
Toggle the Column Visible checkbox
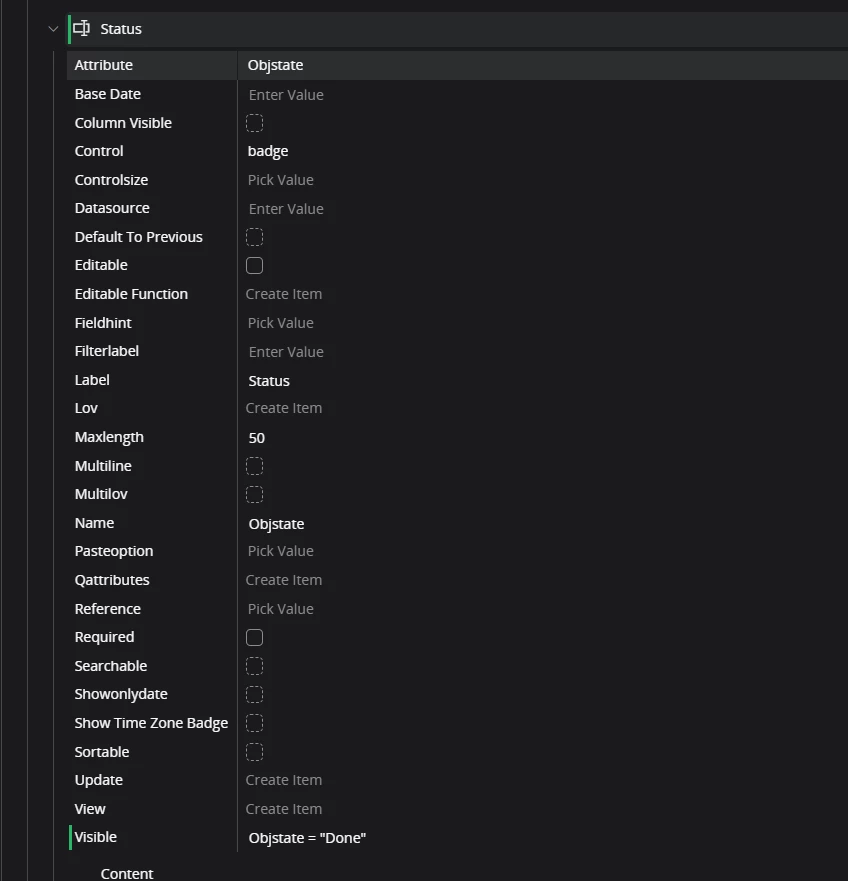pyautogui.click(x=255, y=123)
